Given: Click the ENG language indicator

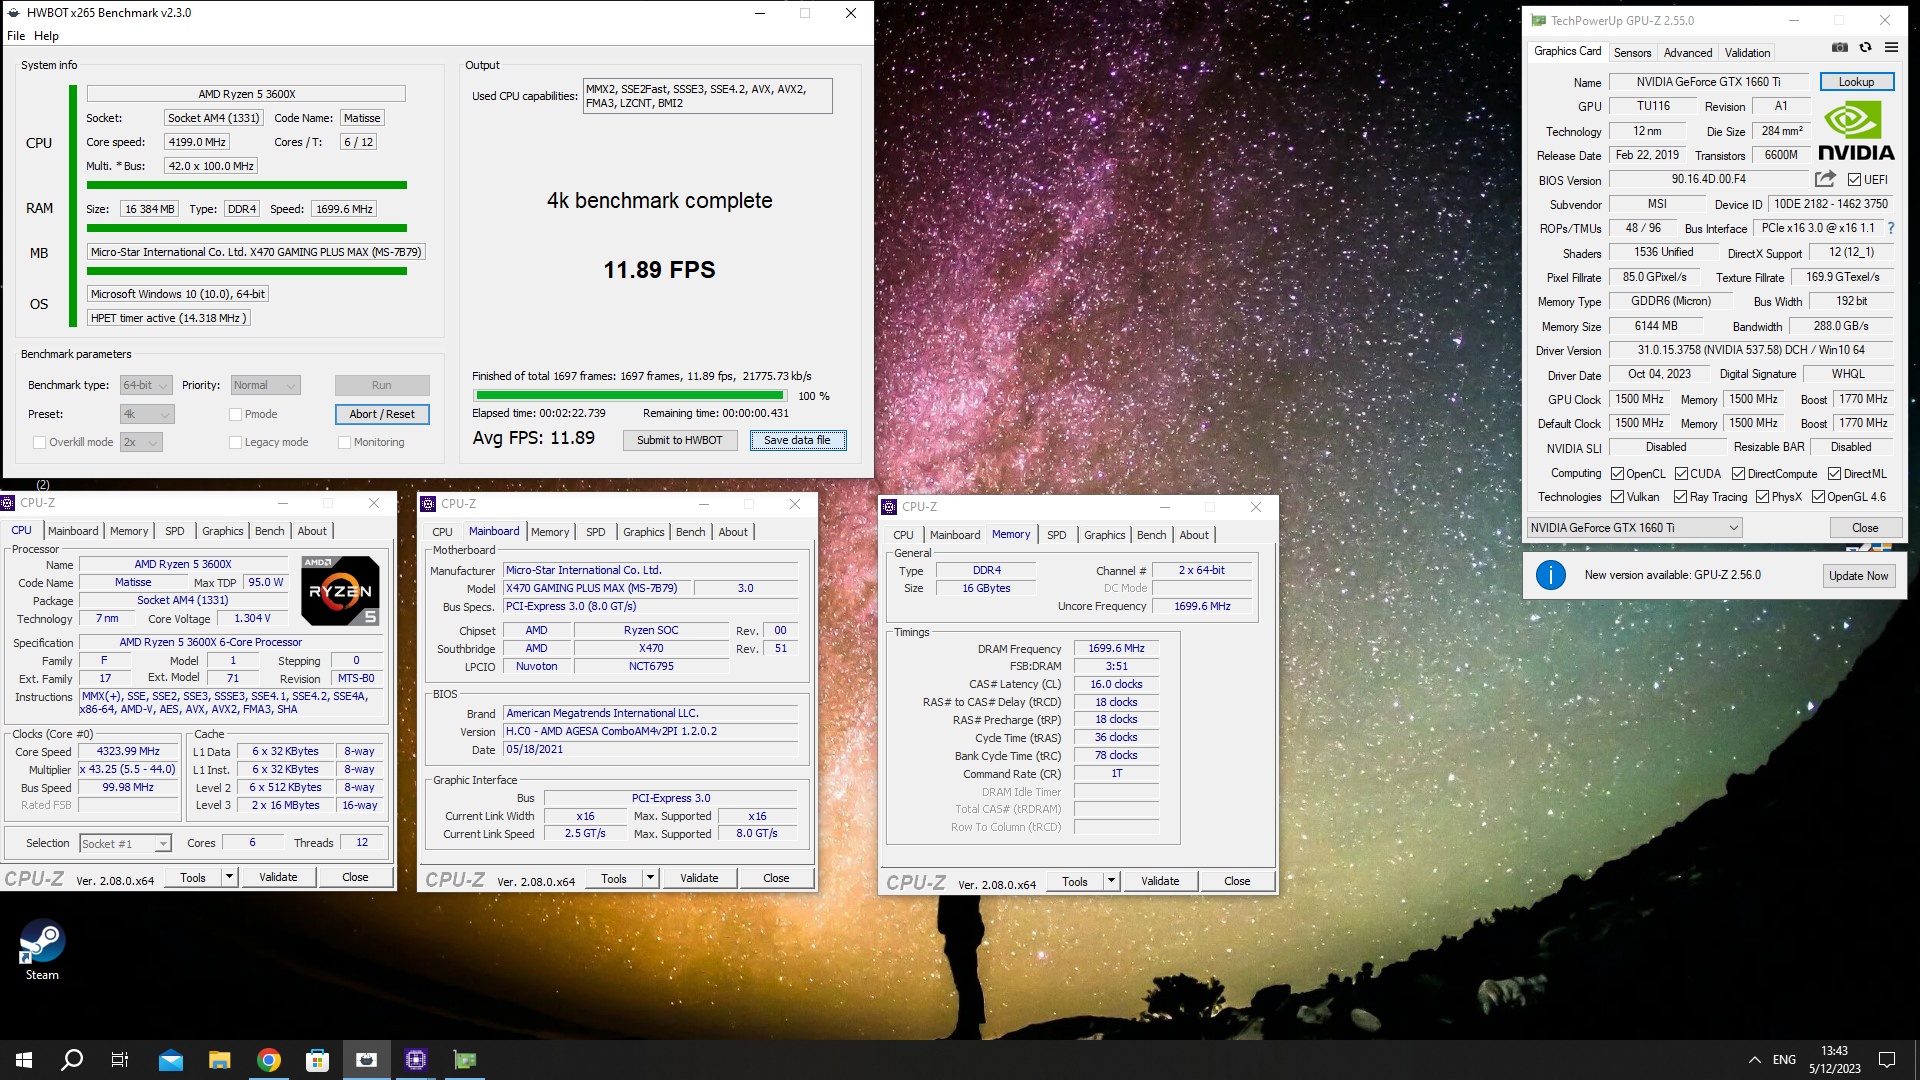Looking at the screenshot, I should [1784, 1060].
